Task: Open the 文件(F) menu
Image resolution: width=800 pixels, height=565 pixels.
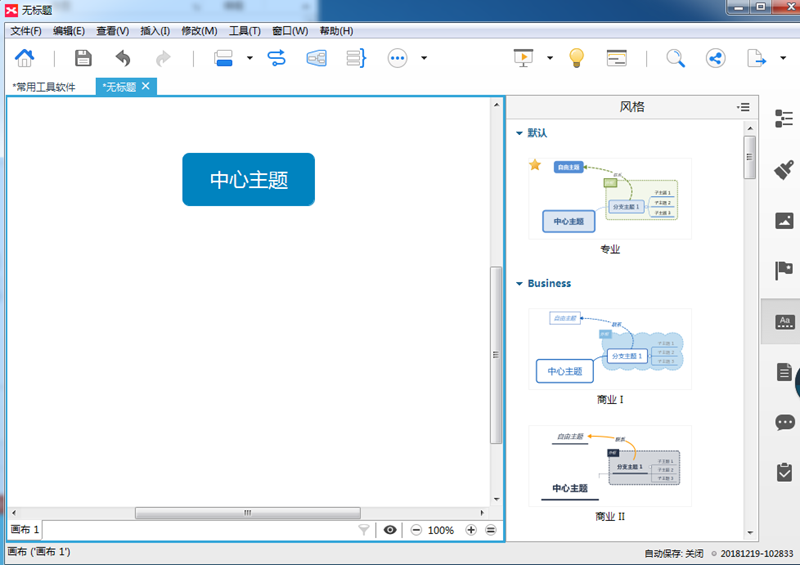Action: coord(26,31)
